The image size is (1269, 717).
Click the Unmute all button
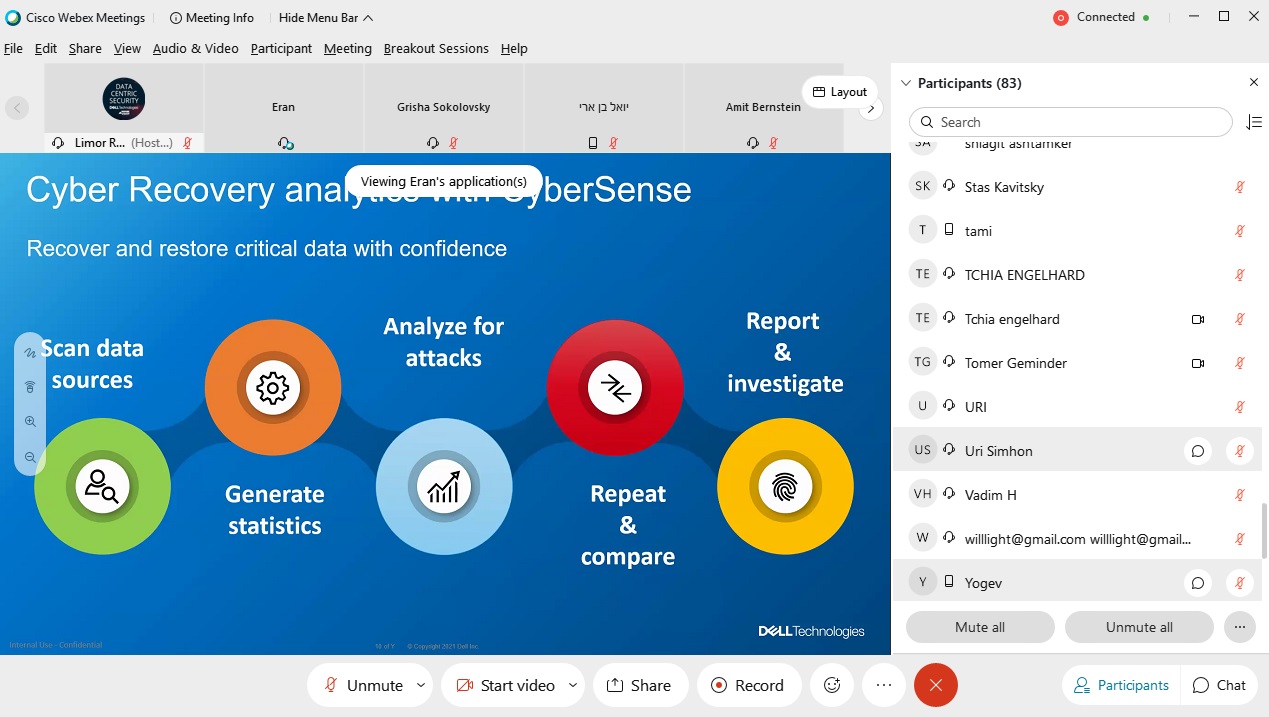point(1139,627)
